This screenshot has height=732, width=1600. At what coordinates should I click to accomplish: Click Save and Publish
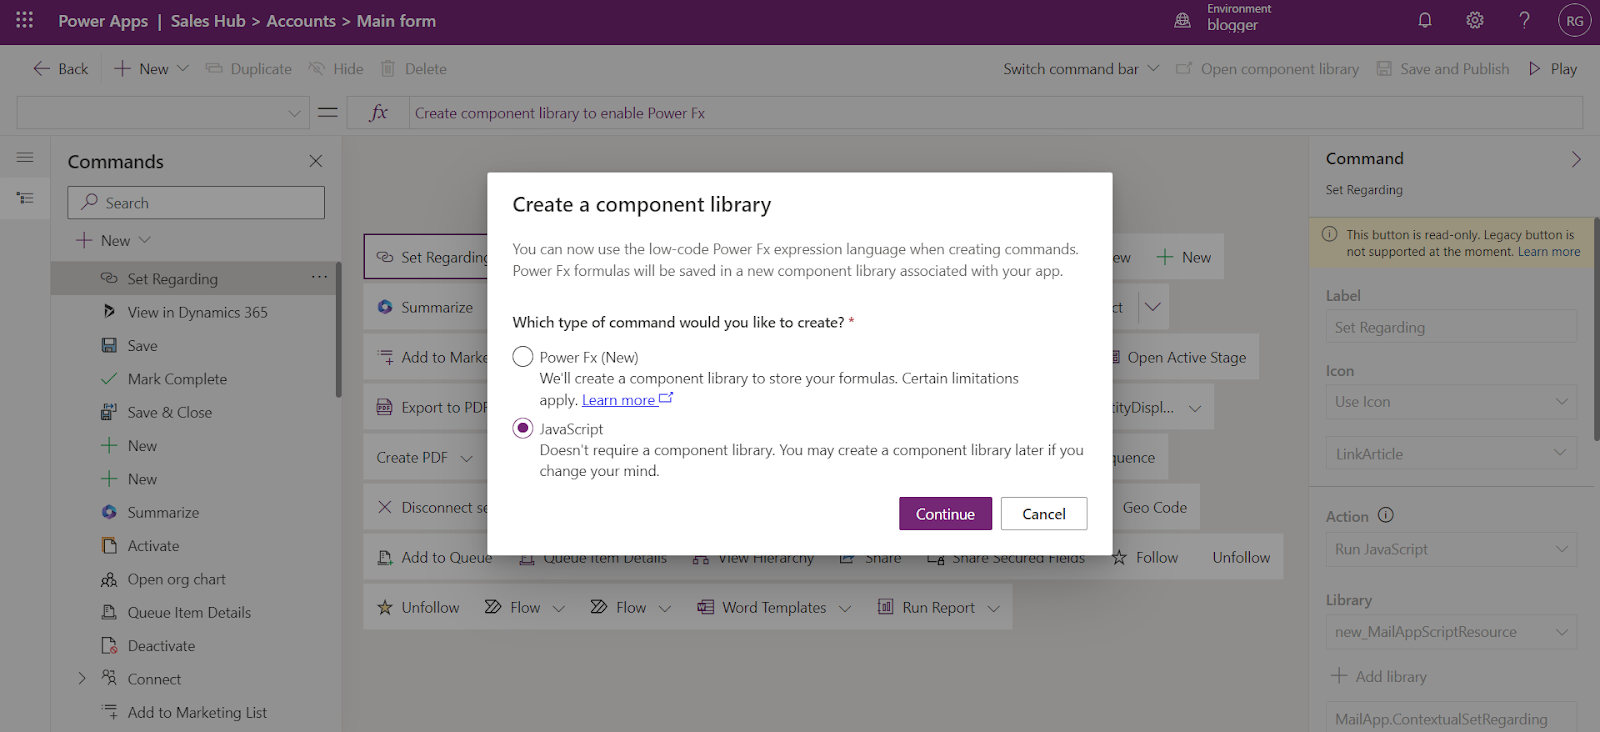pyautogui.click(x=1443, y=69)
